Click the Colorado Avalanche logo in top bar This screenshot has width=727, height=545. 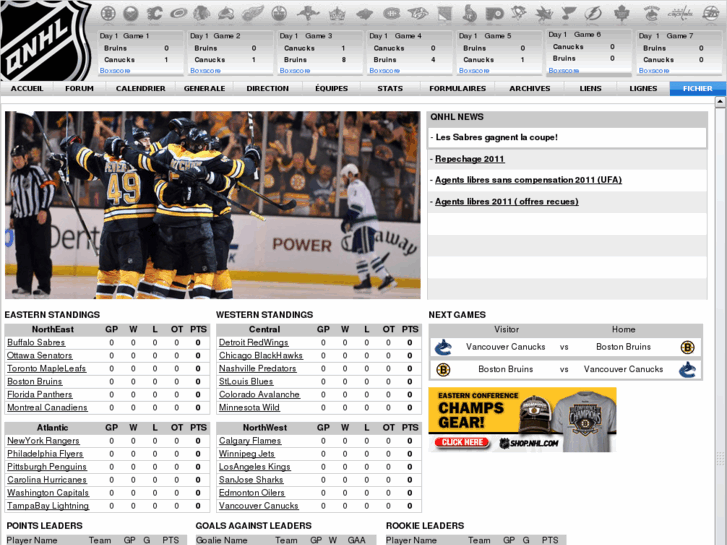226,13
